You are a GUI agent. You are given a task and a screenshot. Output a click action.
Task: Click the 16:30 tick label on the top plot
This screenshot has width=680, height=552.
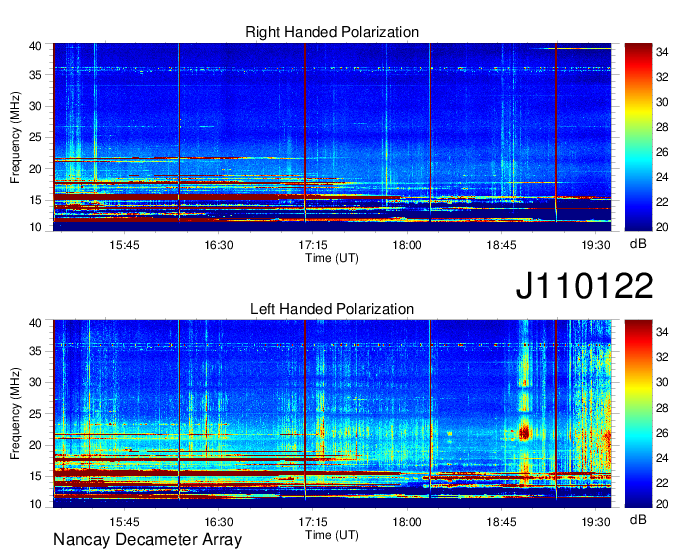click(219, 245)
